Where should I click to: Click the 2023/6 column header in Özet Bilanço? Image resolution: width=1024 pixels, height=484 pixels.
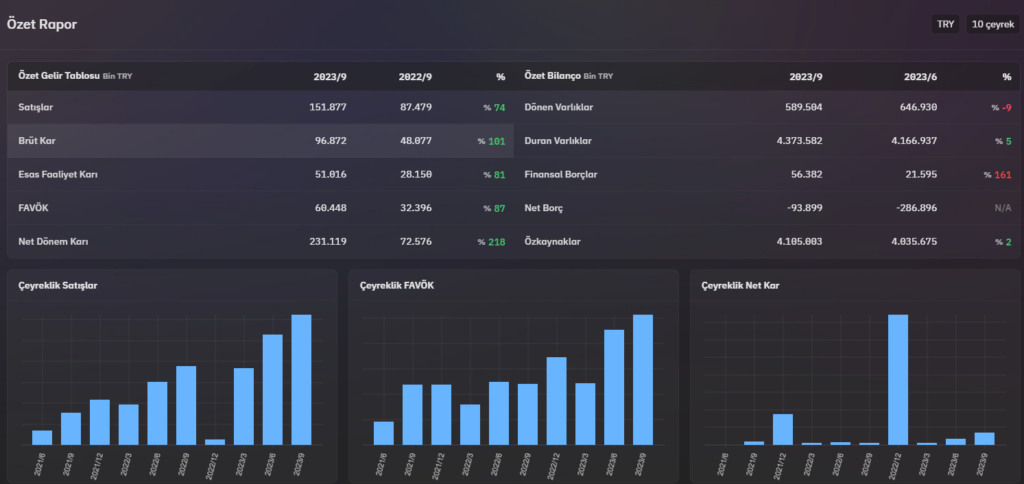[921, 76]
